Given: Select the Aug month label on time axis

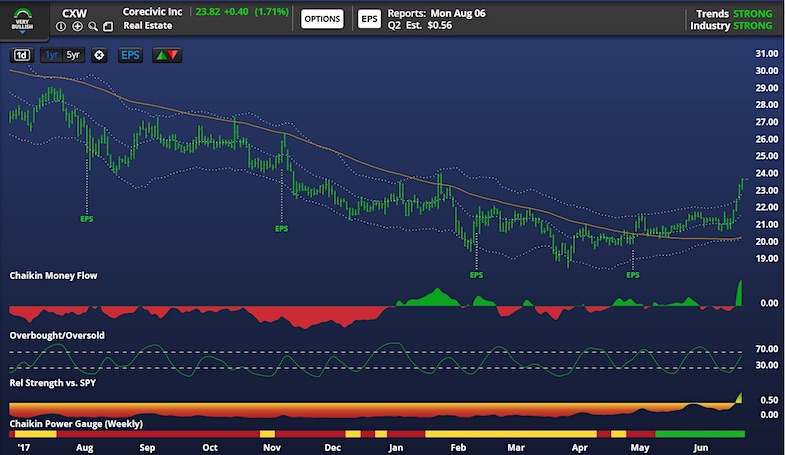Looking at the screenshot, I should (x=85, y=447).
